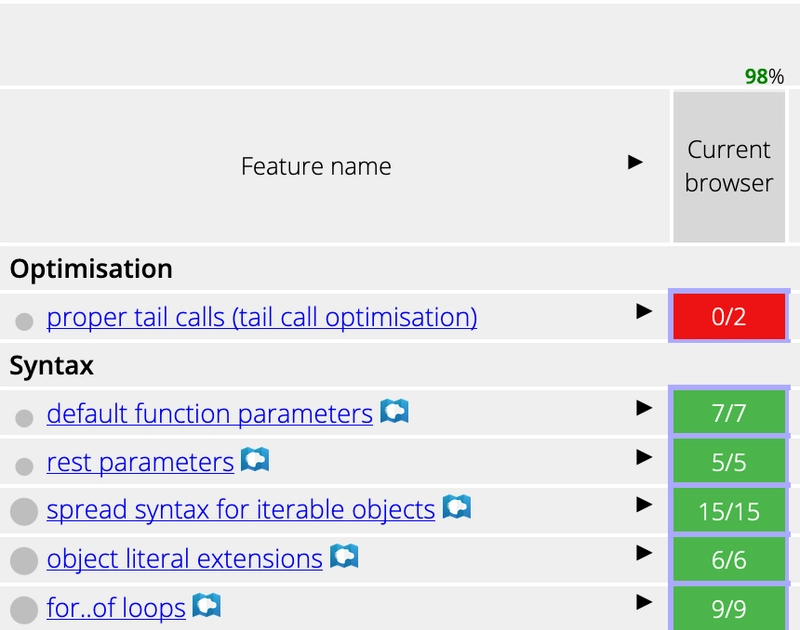Expand the default function parameters subtests arrow
Screen dimensions: 800x630
(x=645, y=408)
